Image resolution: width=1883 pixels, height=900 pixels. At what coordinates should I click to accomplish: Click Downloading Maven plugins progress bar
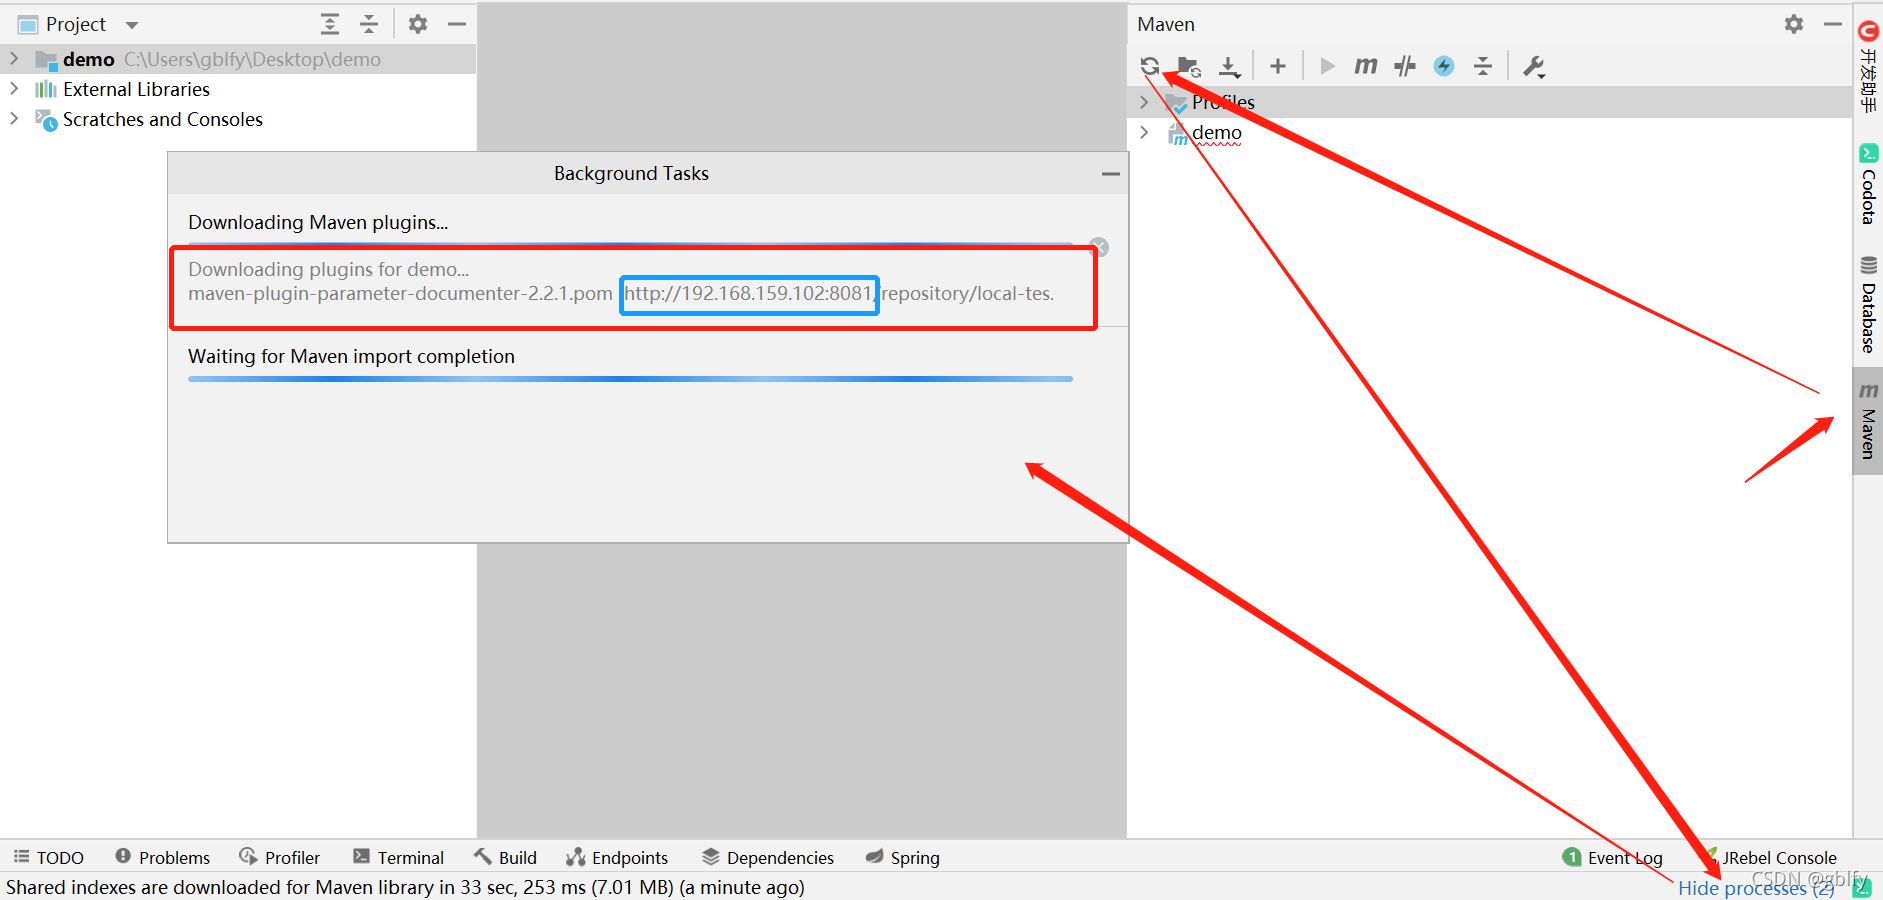pos(630,244)
